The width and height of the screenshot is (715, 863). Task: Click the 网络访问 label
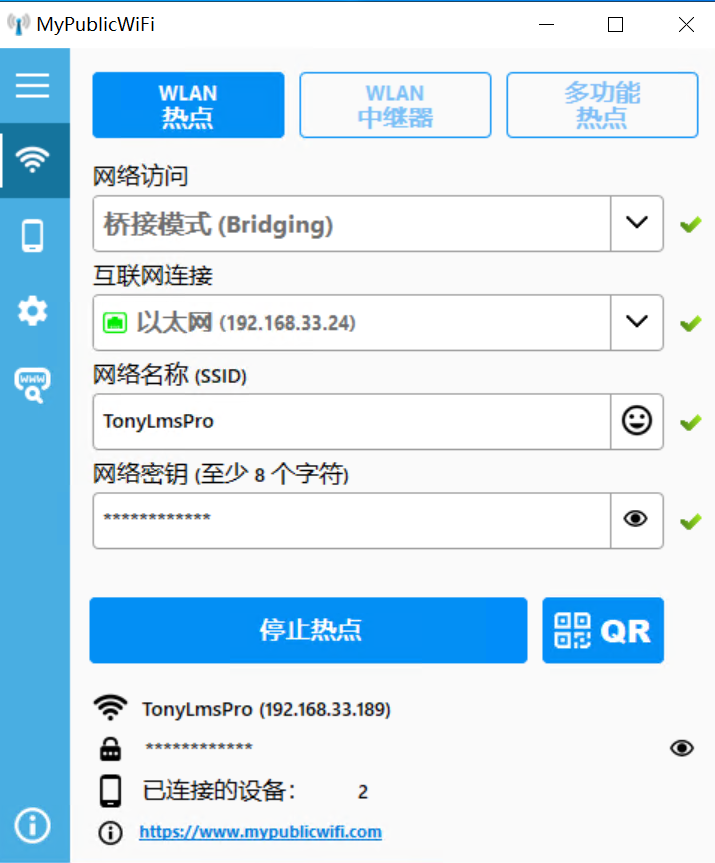pos(140,177)
